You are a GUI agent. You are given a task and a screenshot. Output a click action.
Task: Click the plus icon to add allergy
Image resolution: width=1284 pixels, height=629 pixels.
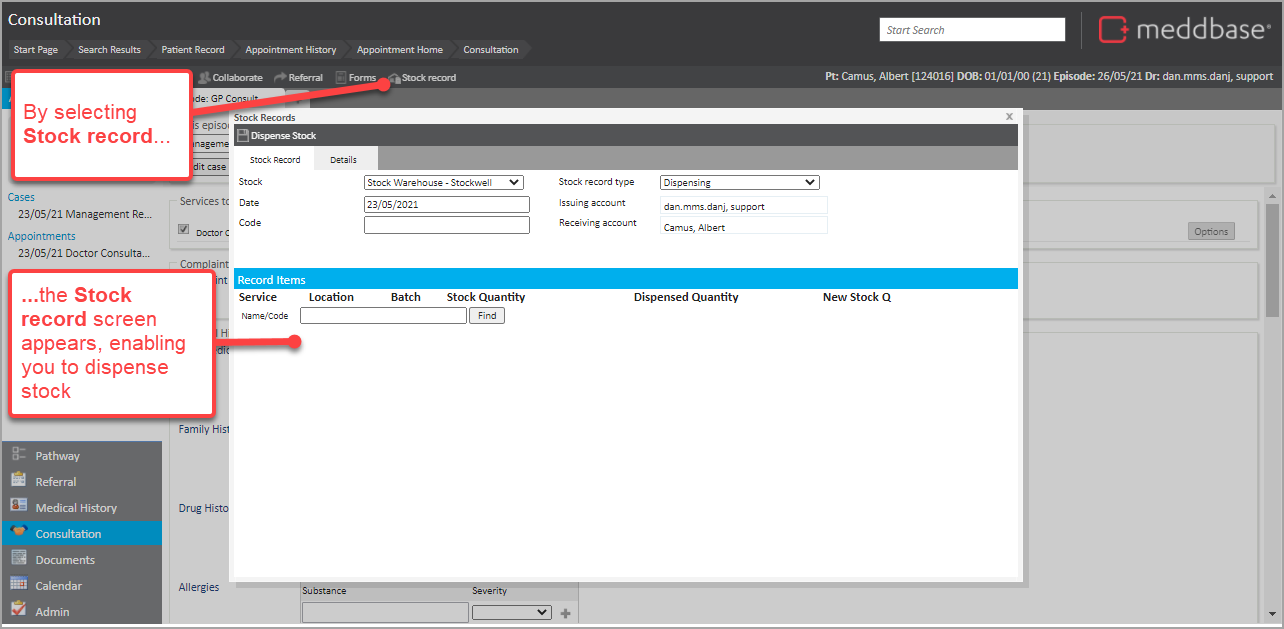tap(566, 613)
